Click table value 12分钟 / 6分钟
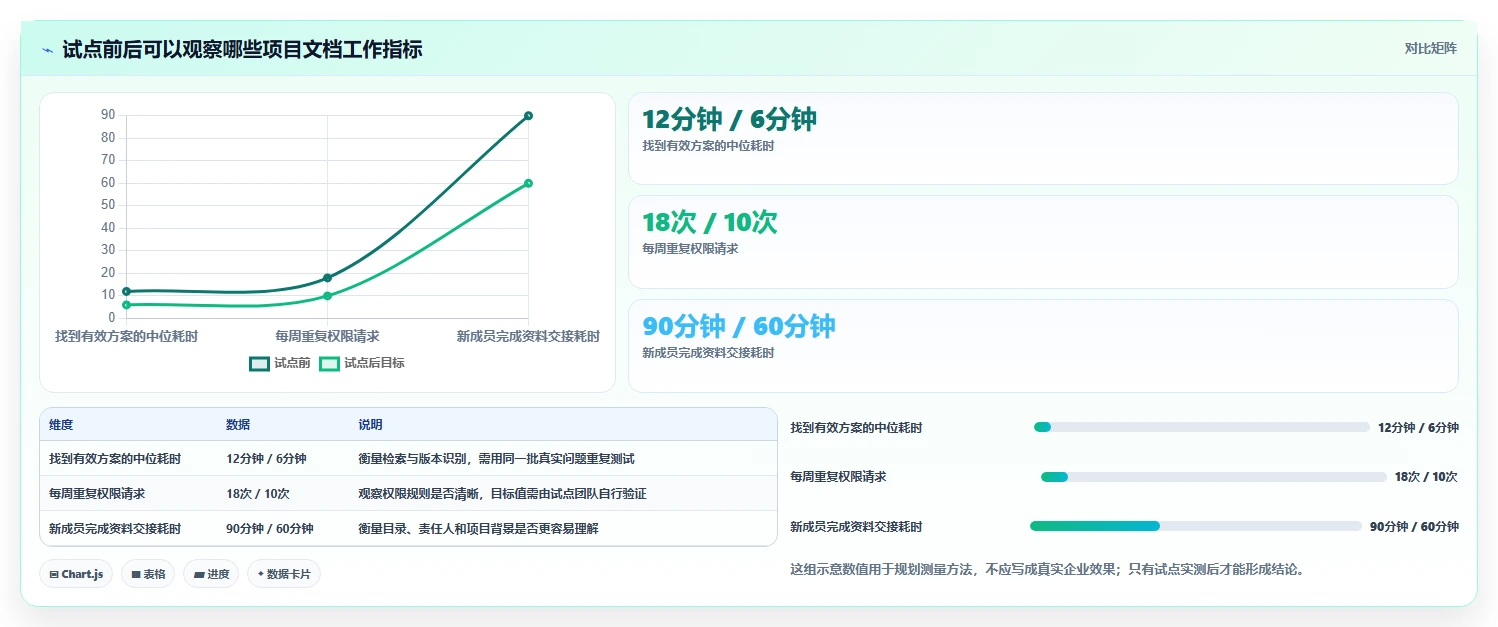Viewport: 1498px width, 627px height. tap(266, 459)
